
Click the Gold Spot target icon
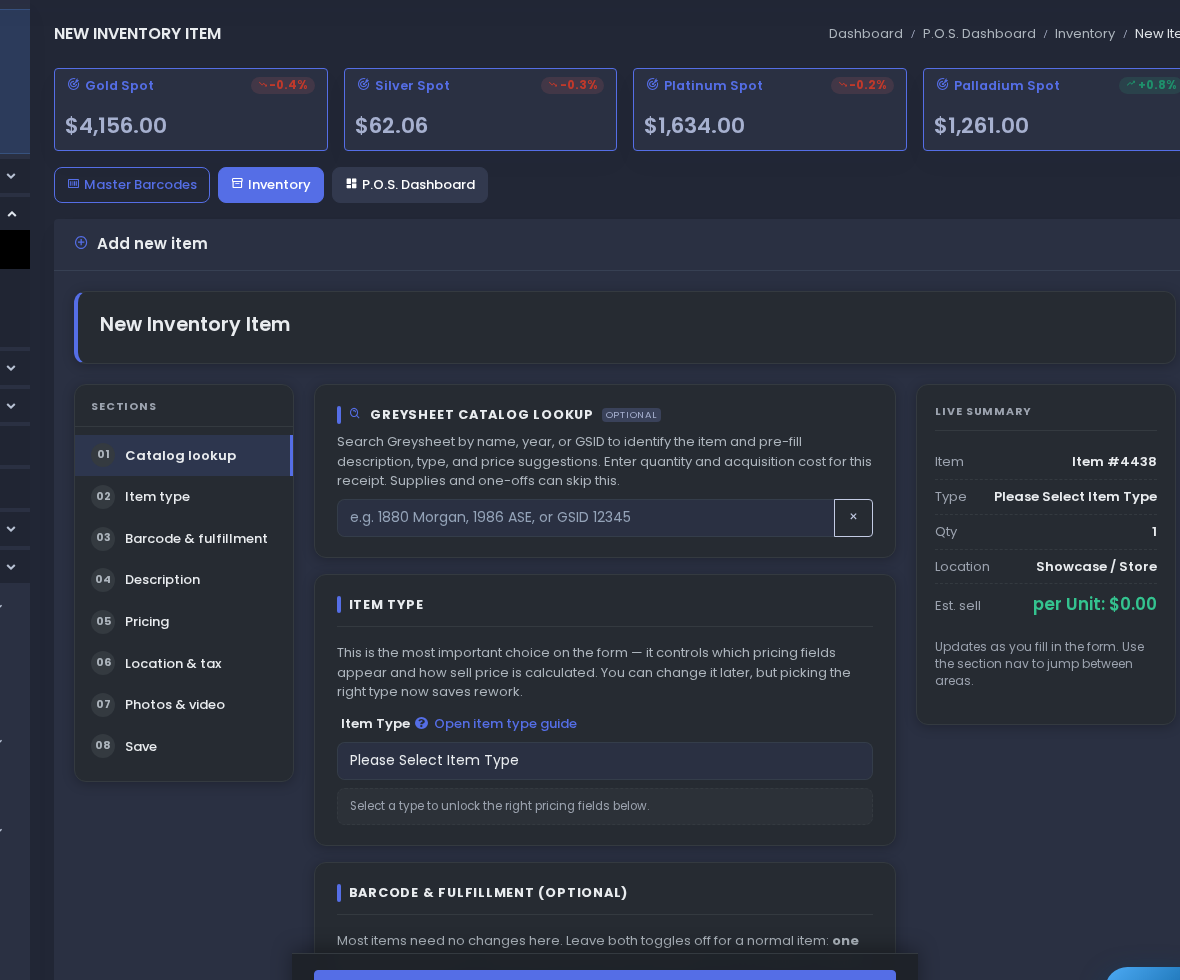tap(74, 84)
